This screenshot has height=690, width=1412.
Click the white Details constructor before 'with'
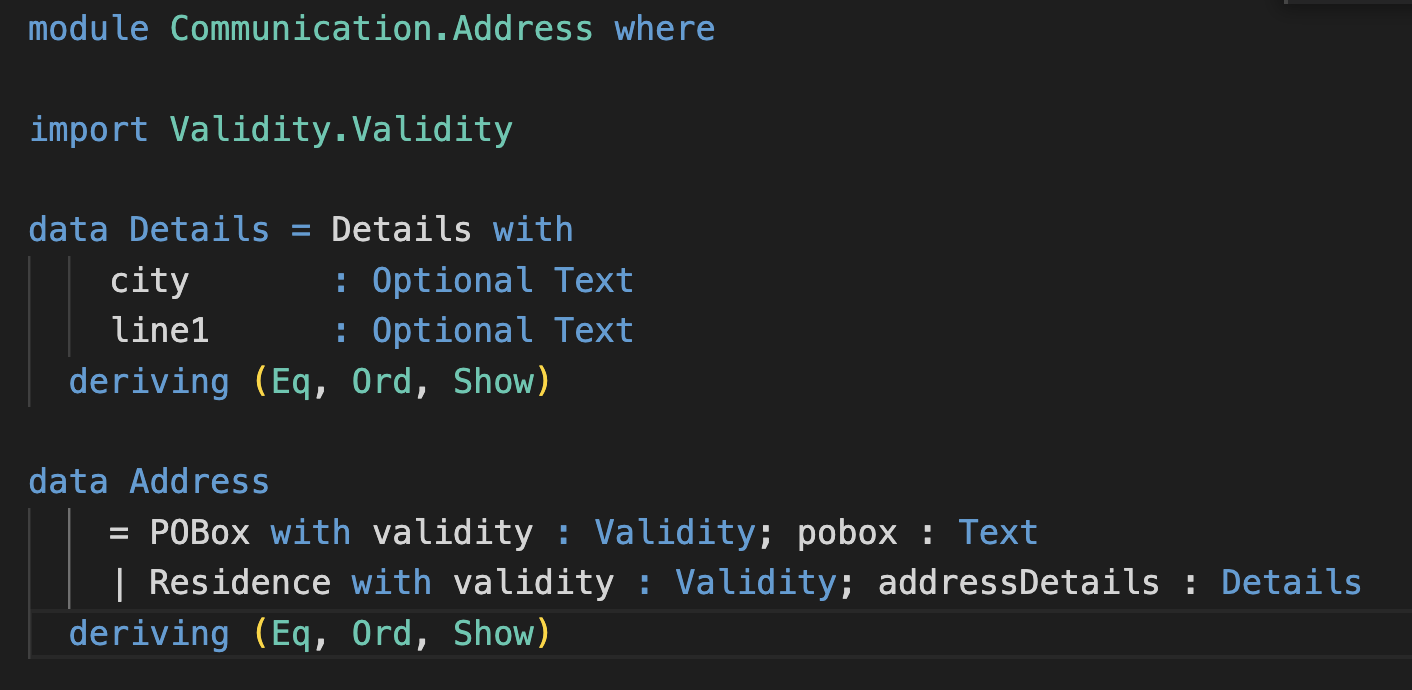pyautogui.click(x=401, y=230)
